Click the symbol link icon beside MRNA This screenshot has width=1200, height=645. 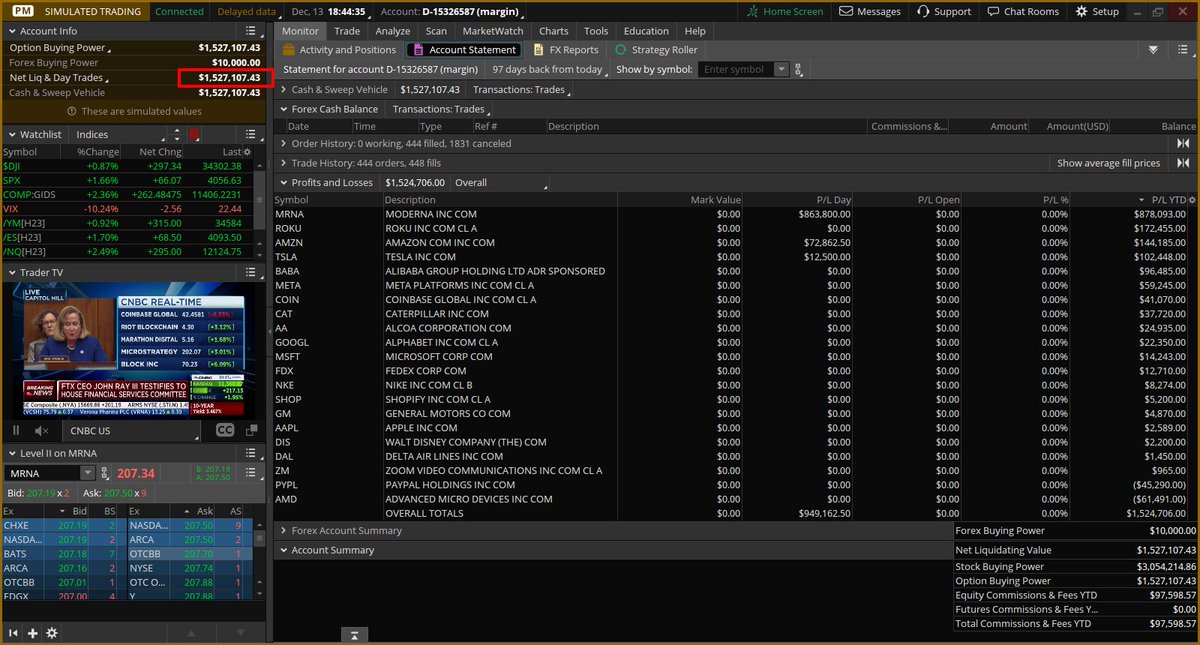(107, 473)
